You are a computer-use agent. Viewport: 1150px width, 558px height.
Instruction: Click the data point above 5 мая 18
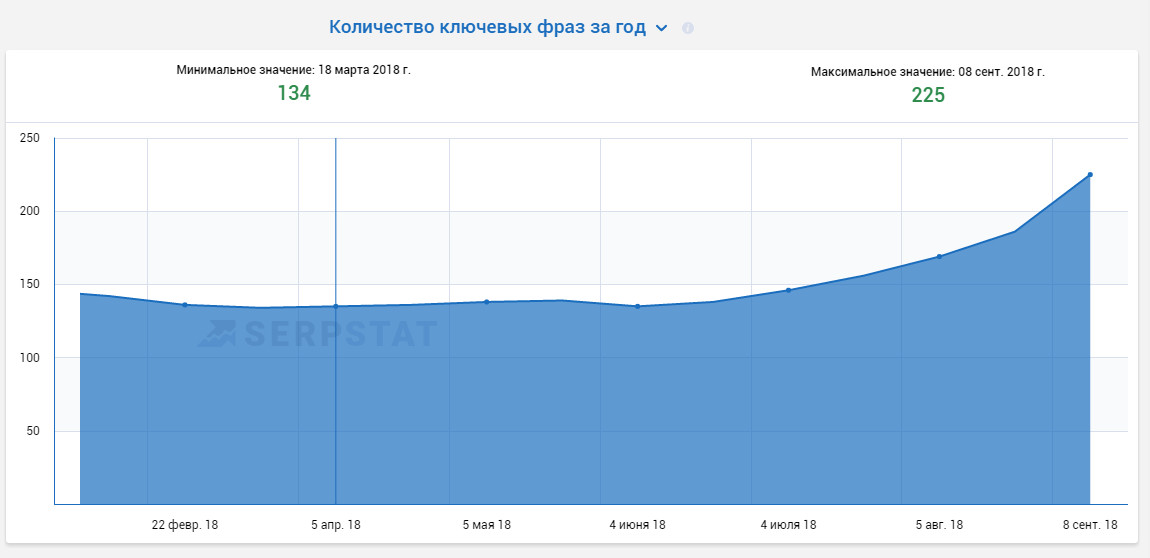point(486,302)
